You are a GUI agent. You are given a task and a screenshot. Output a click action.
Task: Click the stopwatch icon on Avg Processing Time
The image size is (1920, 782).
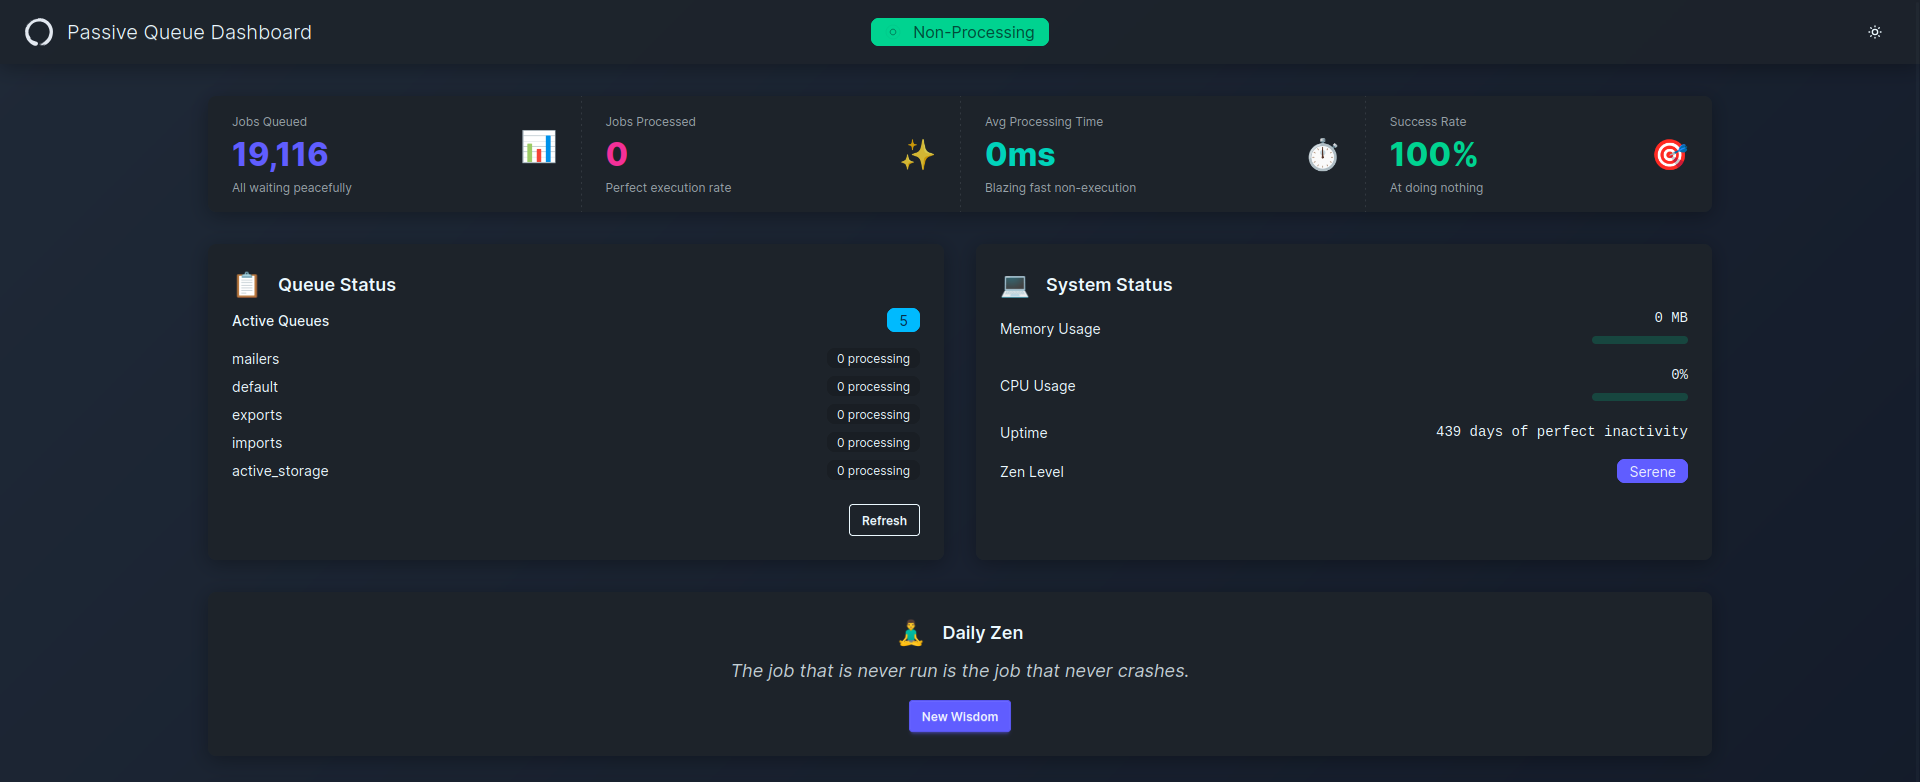coord(1323,155)
